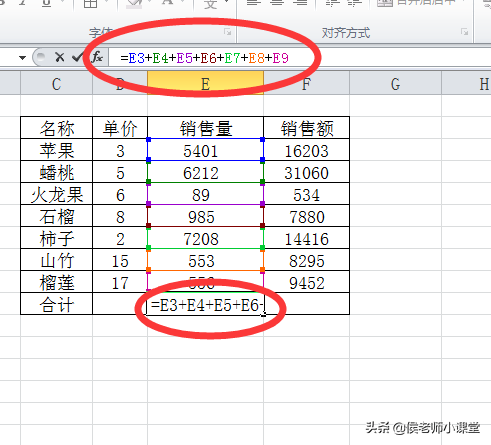Image resolution: width=491 pixels, height=445 pixels.
Task: Select column C header
Action: coord(56,84)
